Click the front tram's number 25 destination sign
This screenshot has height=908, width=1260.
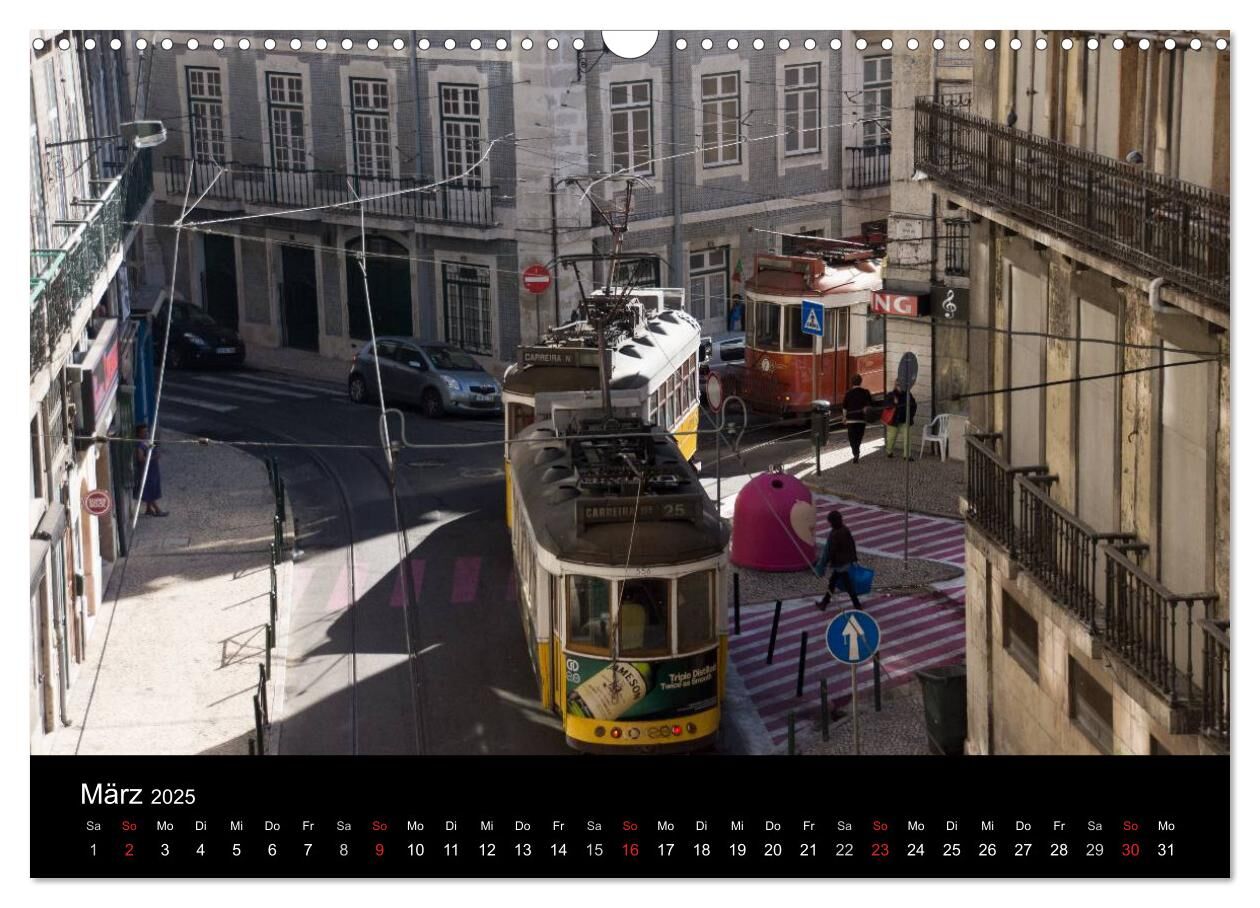(638, 511)
